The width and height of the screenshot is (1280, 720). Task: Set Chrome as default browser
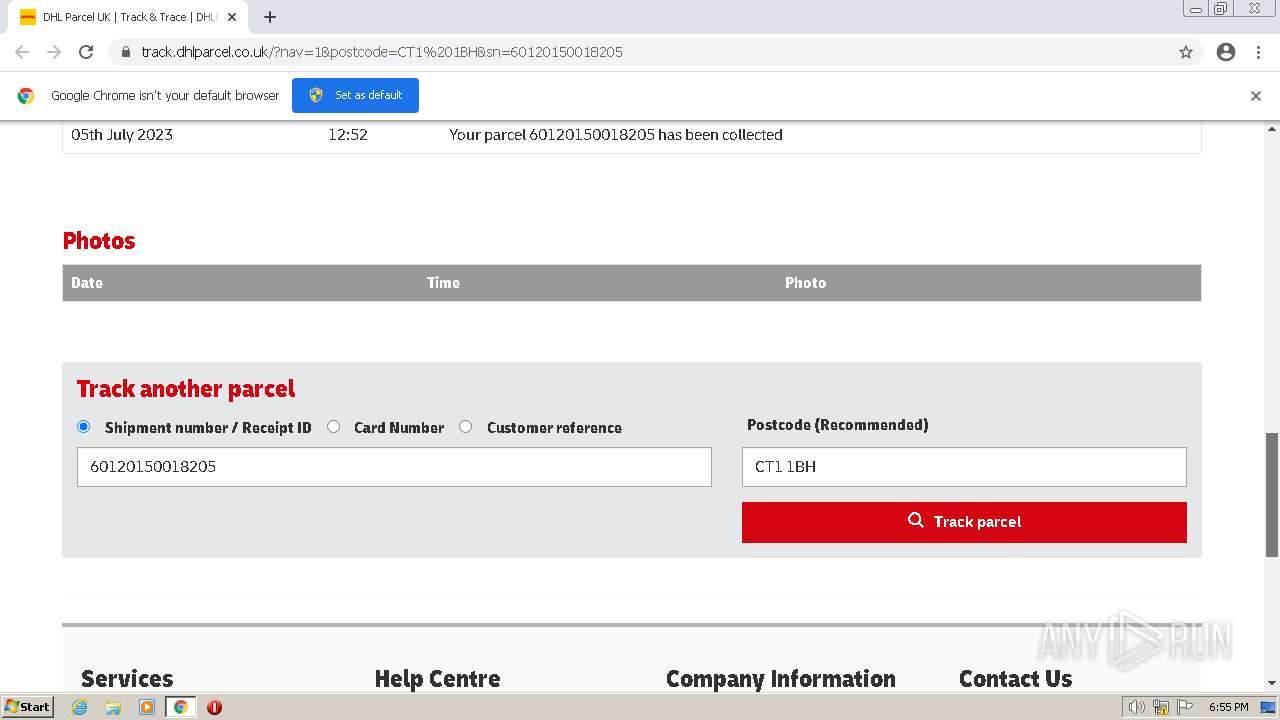coord(355,95)
